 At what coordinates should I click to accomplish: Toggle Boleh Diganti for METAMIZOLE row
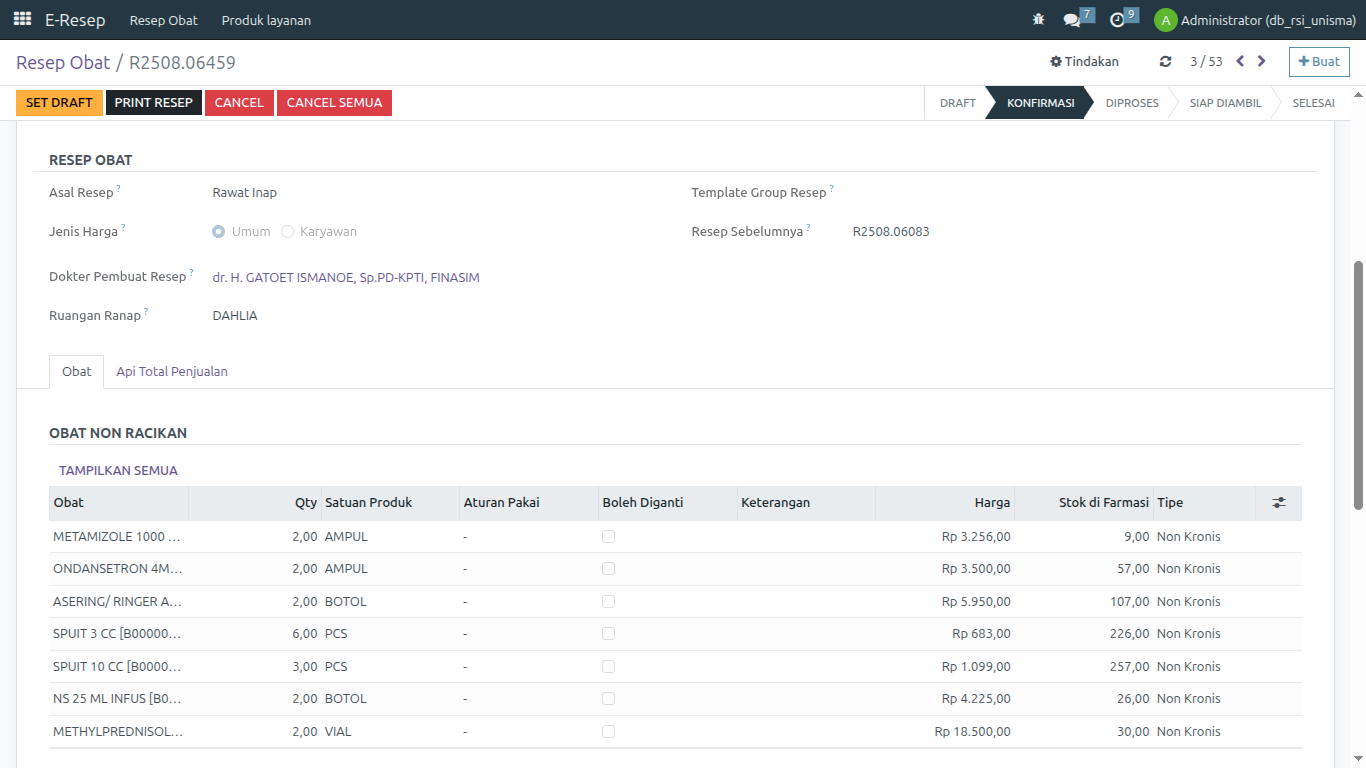pyautogui.click(x=608, y=537)
